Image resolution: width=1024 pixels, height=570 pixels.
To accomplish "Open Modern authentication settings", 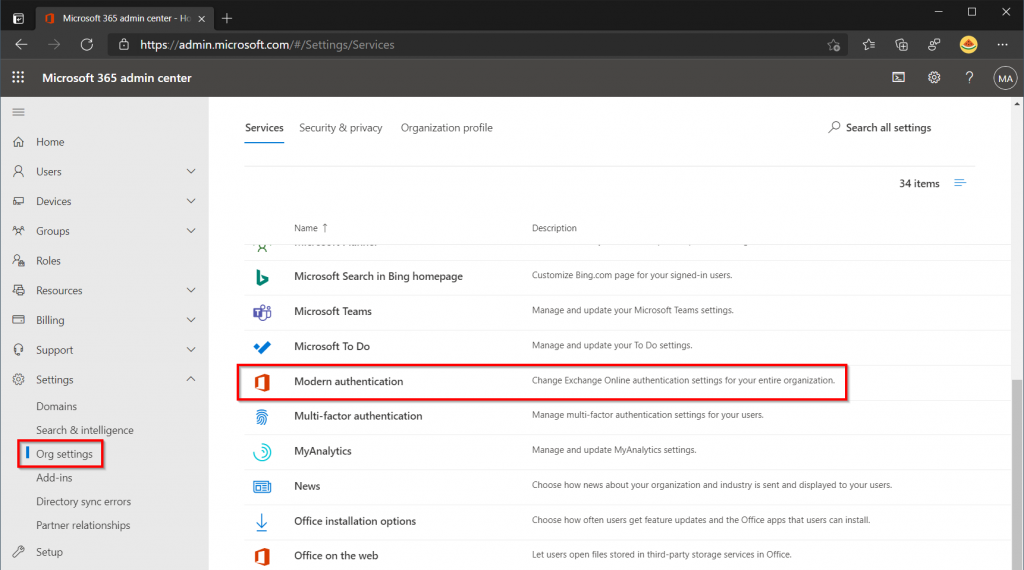I will [348, 381].
